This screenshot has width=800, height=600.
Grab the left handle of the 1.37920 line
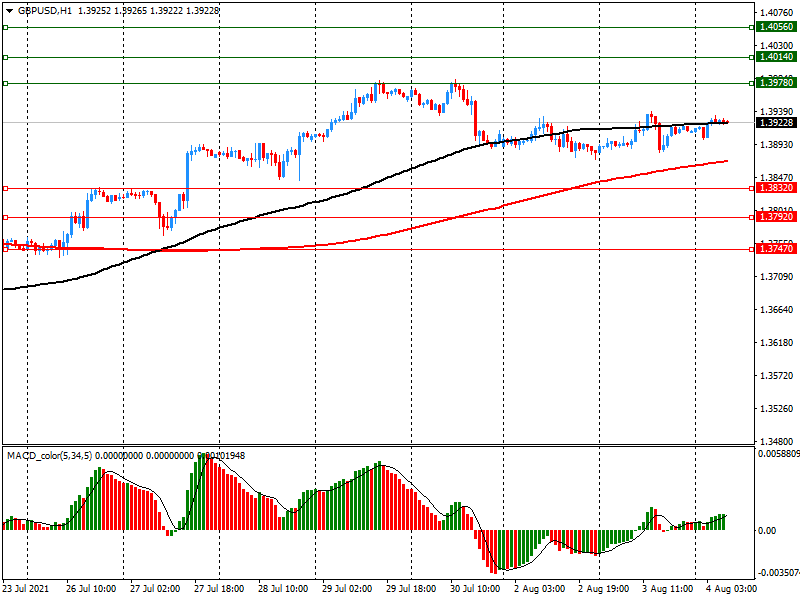coord(6,218)
